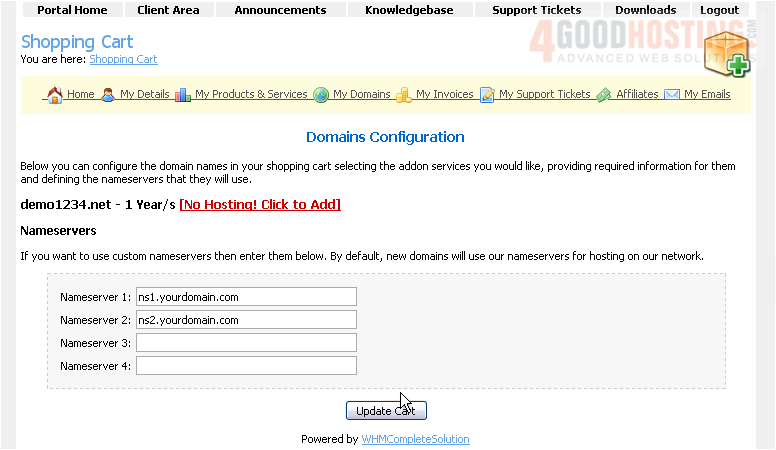Click the My Products & Services icon

(183, 95)
